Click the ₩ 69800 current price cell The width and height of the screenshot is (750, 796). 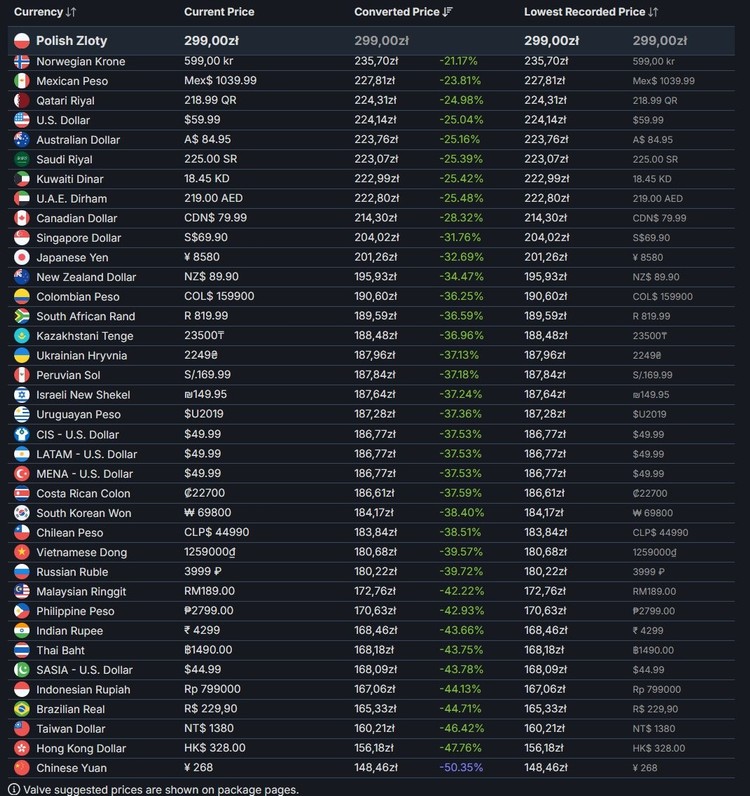coord(207,513)
